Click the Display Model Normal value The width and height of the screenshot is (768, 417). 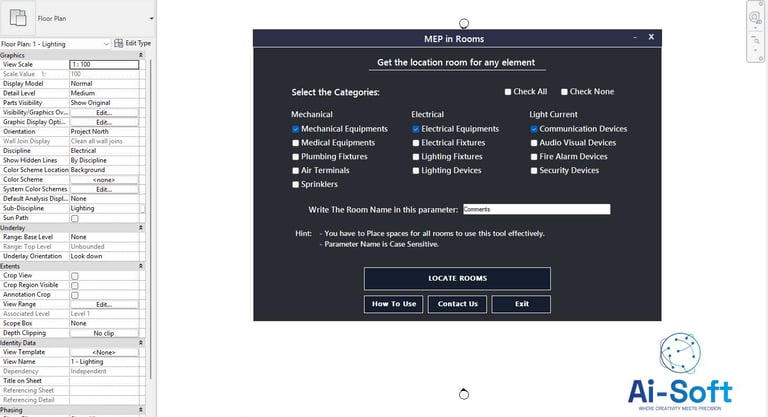[104, 84]
